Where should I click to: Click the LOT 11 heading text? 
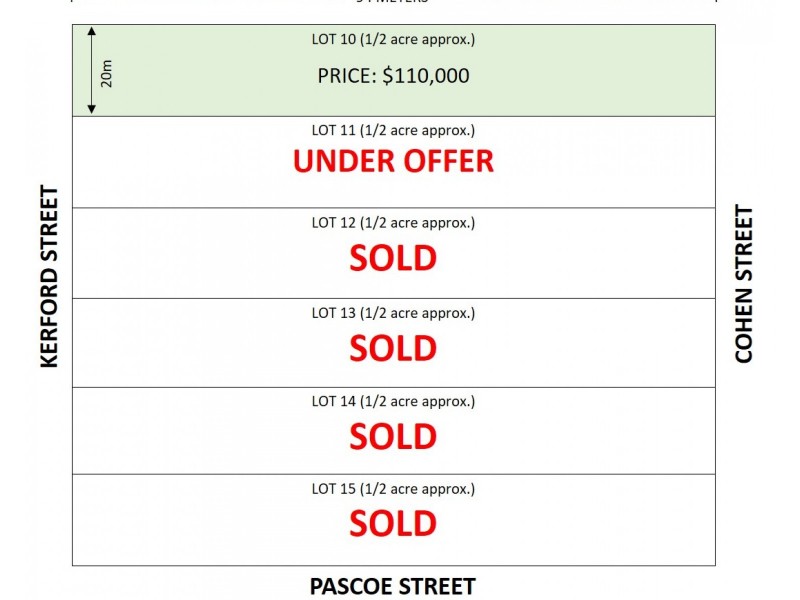coord(393,131)
